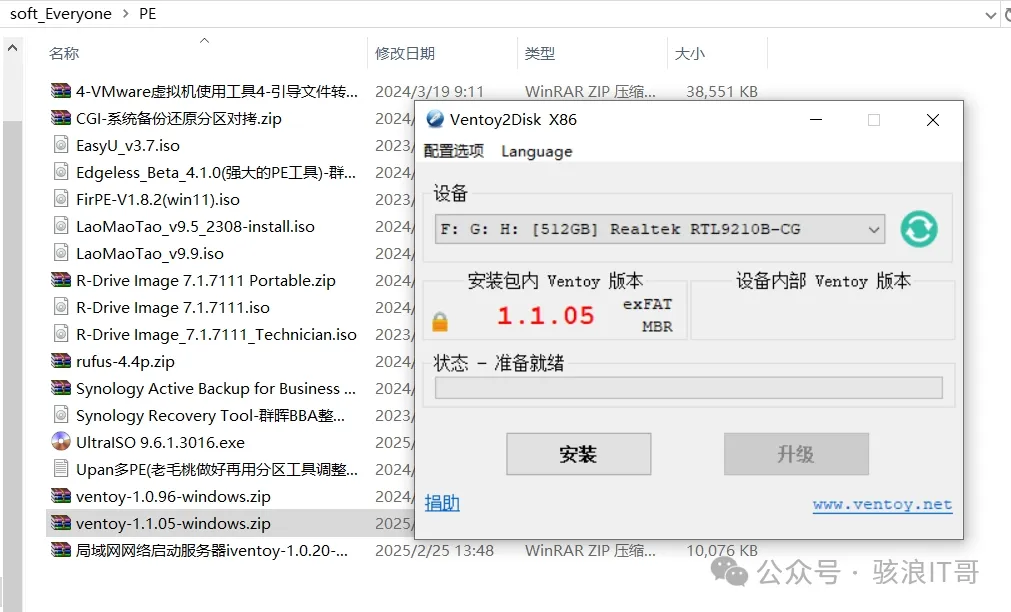The height and width of the screenshot is (612, 1011).
Task: Click the refresh devices icon beside the drive list
Action: coord(918,229)
